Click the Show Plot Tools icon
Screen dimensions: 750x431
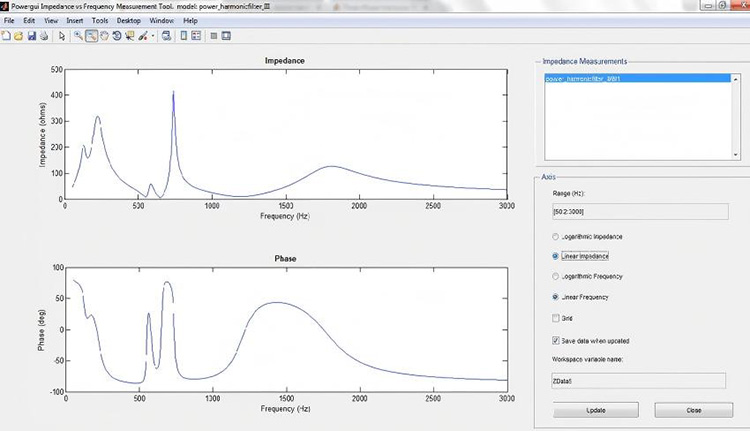tap(226, 36)
